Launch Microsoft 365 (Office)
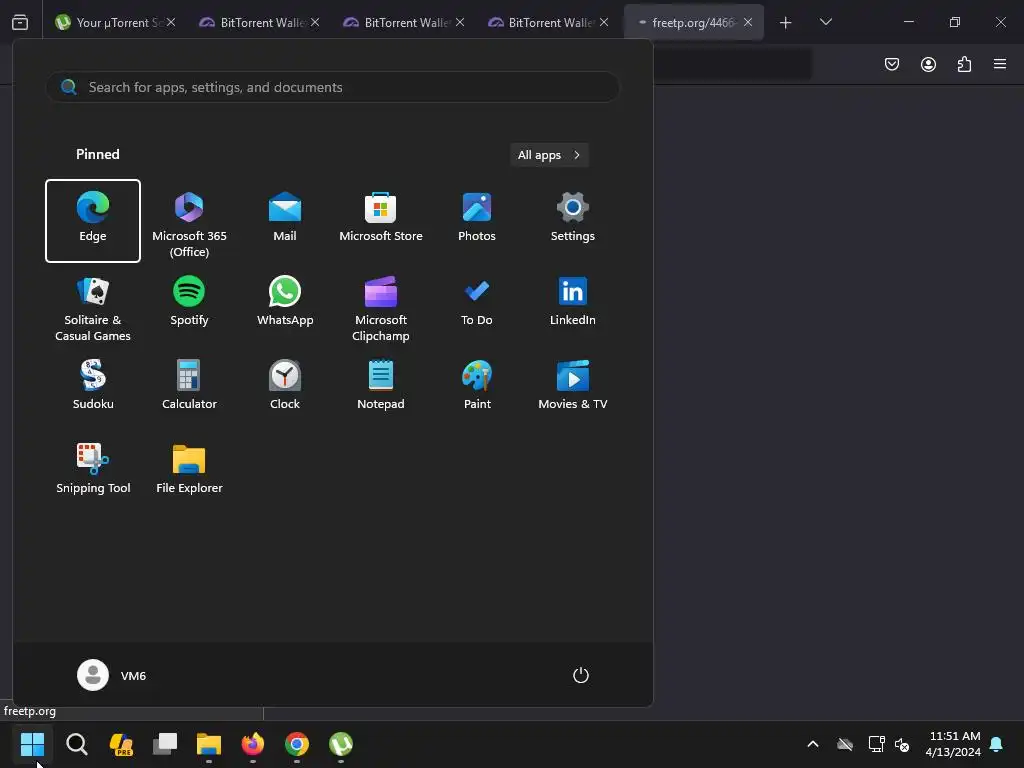1024x768 pixels. pos(189,224)
